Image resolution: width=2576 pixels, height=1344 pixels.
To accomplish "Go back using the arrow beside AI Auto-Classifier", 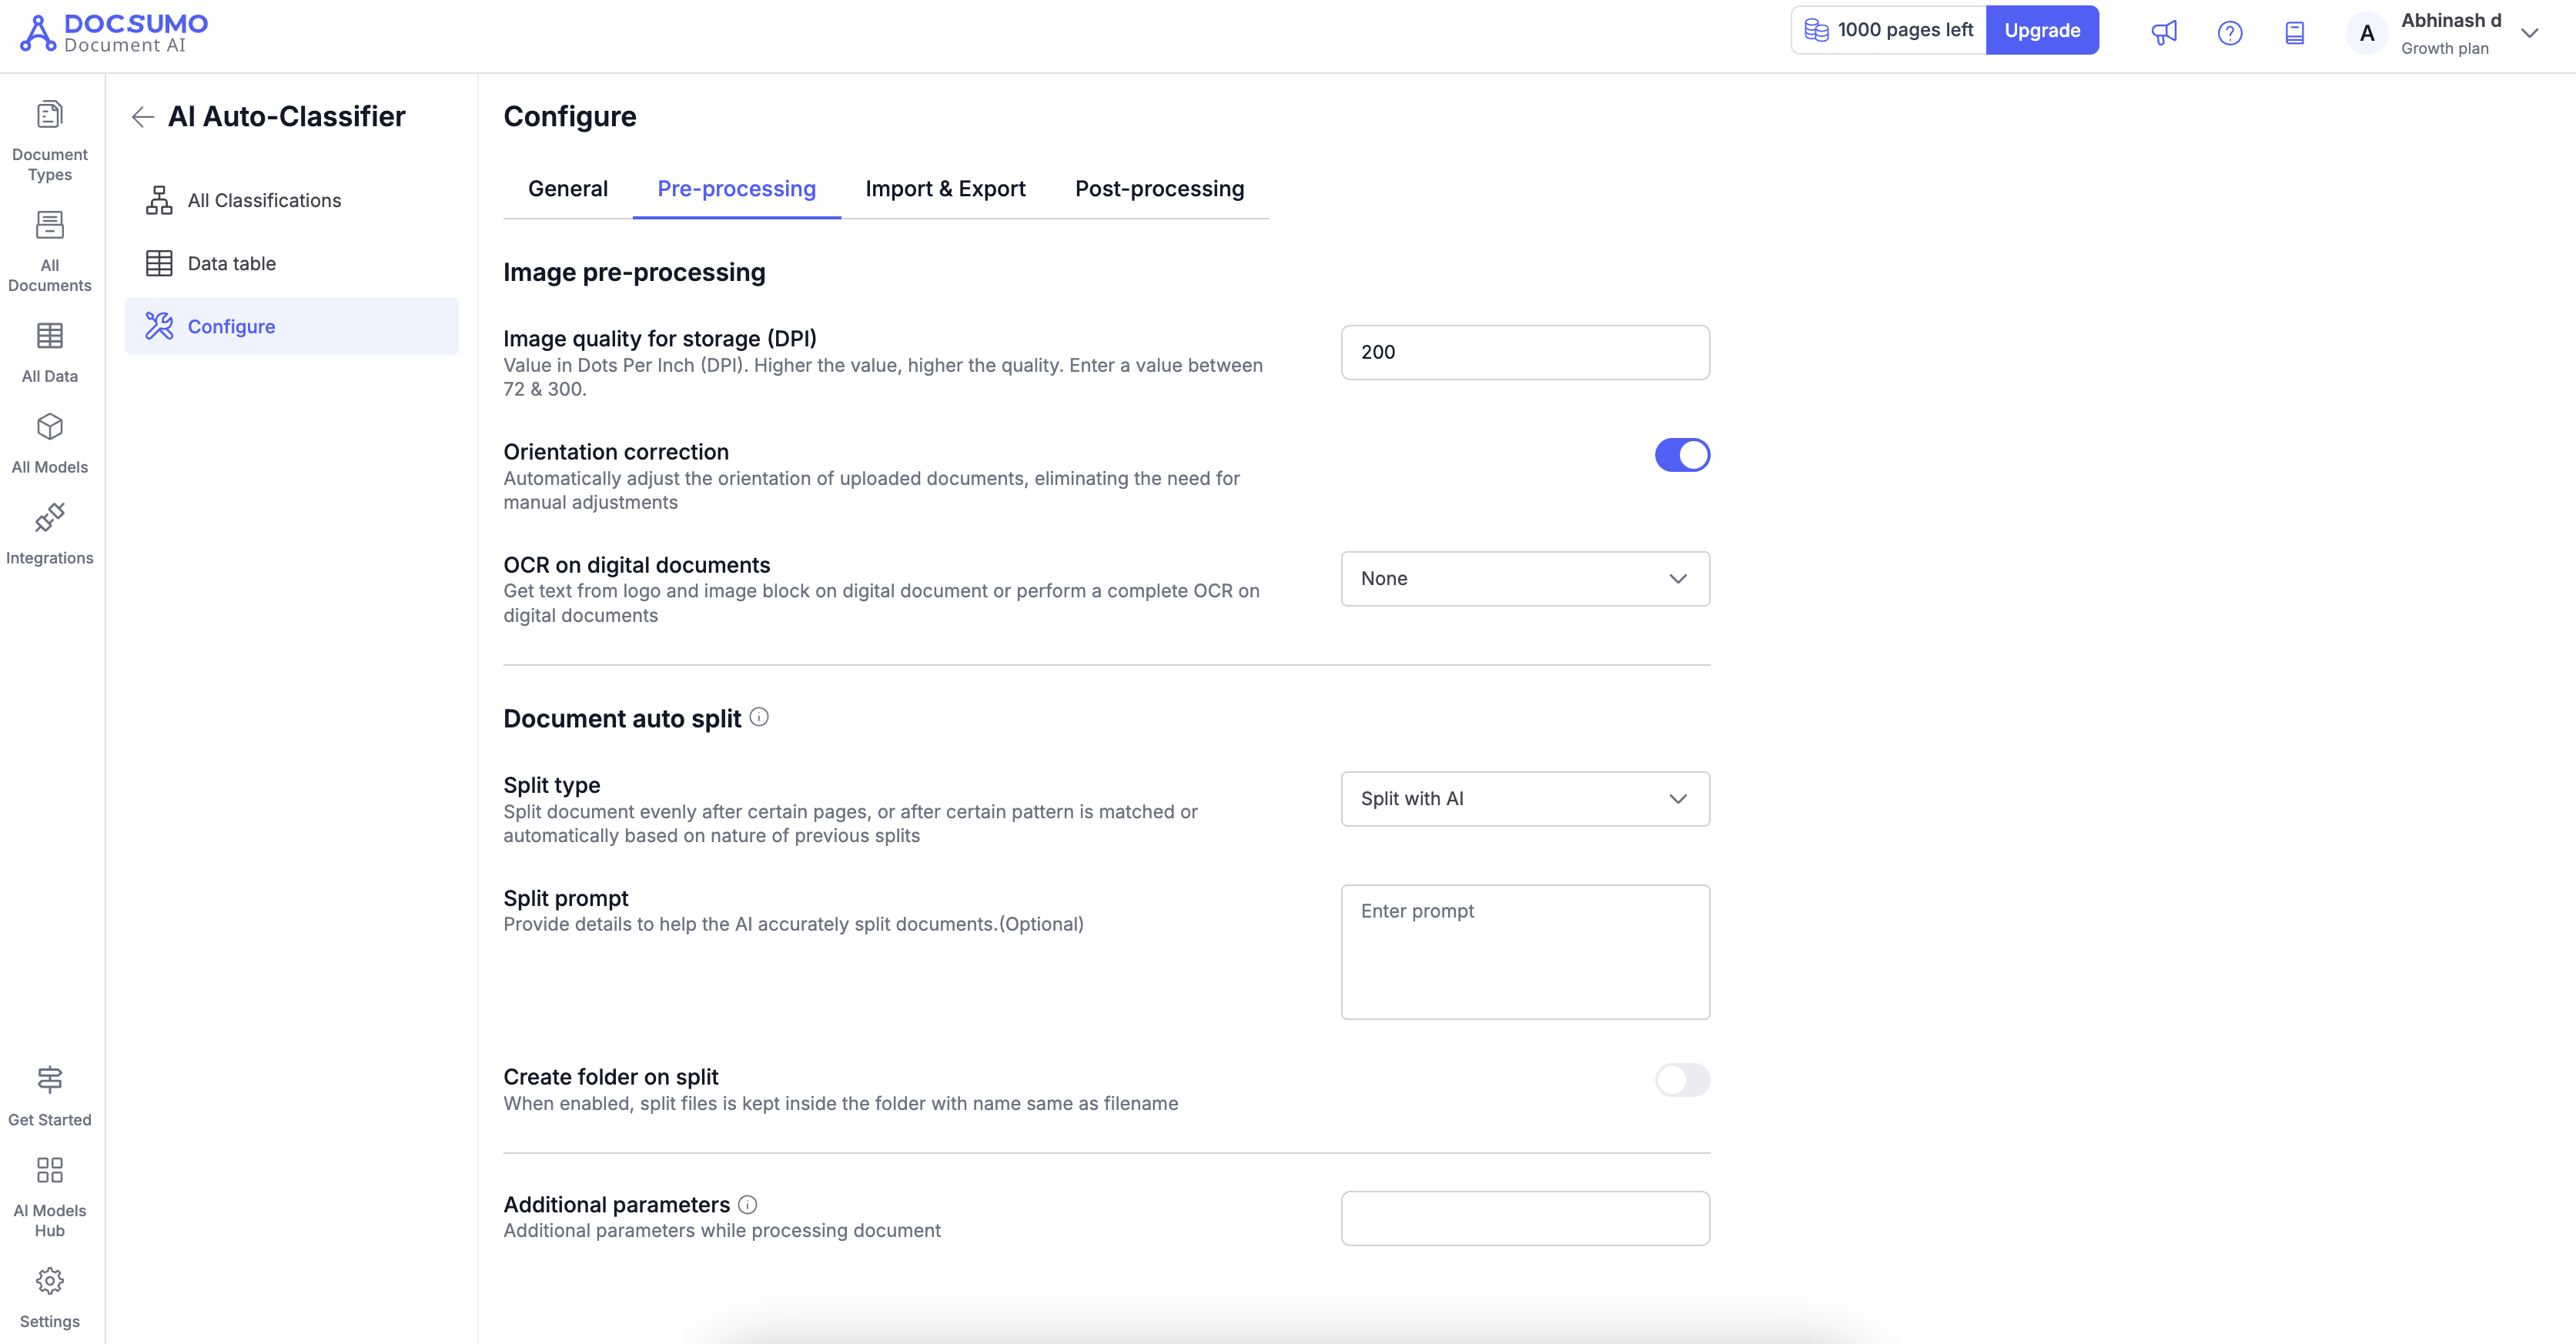I will point(143,117).
